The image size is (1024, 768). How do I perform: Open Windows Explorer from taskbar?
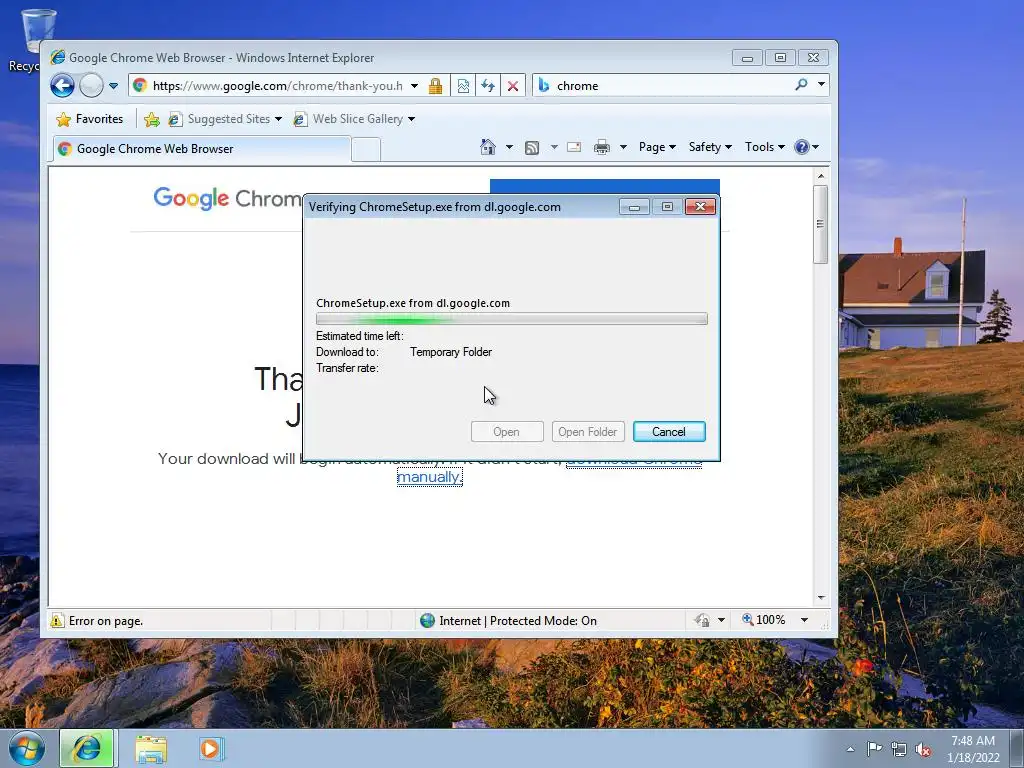click(x=151, y=749)
